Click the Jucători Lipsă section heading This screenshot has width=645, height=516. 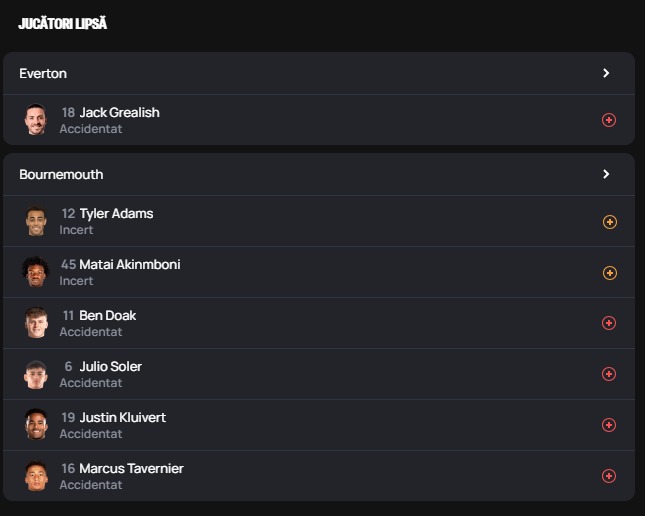[62, 23]
